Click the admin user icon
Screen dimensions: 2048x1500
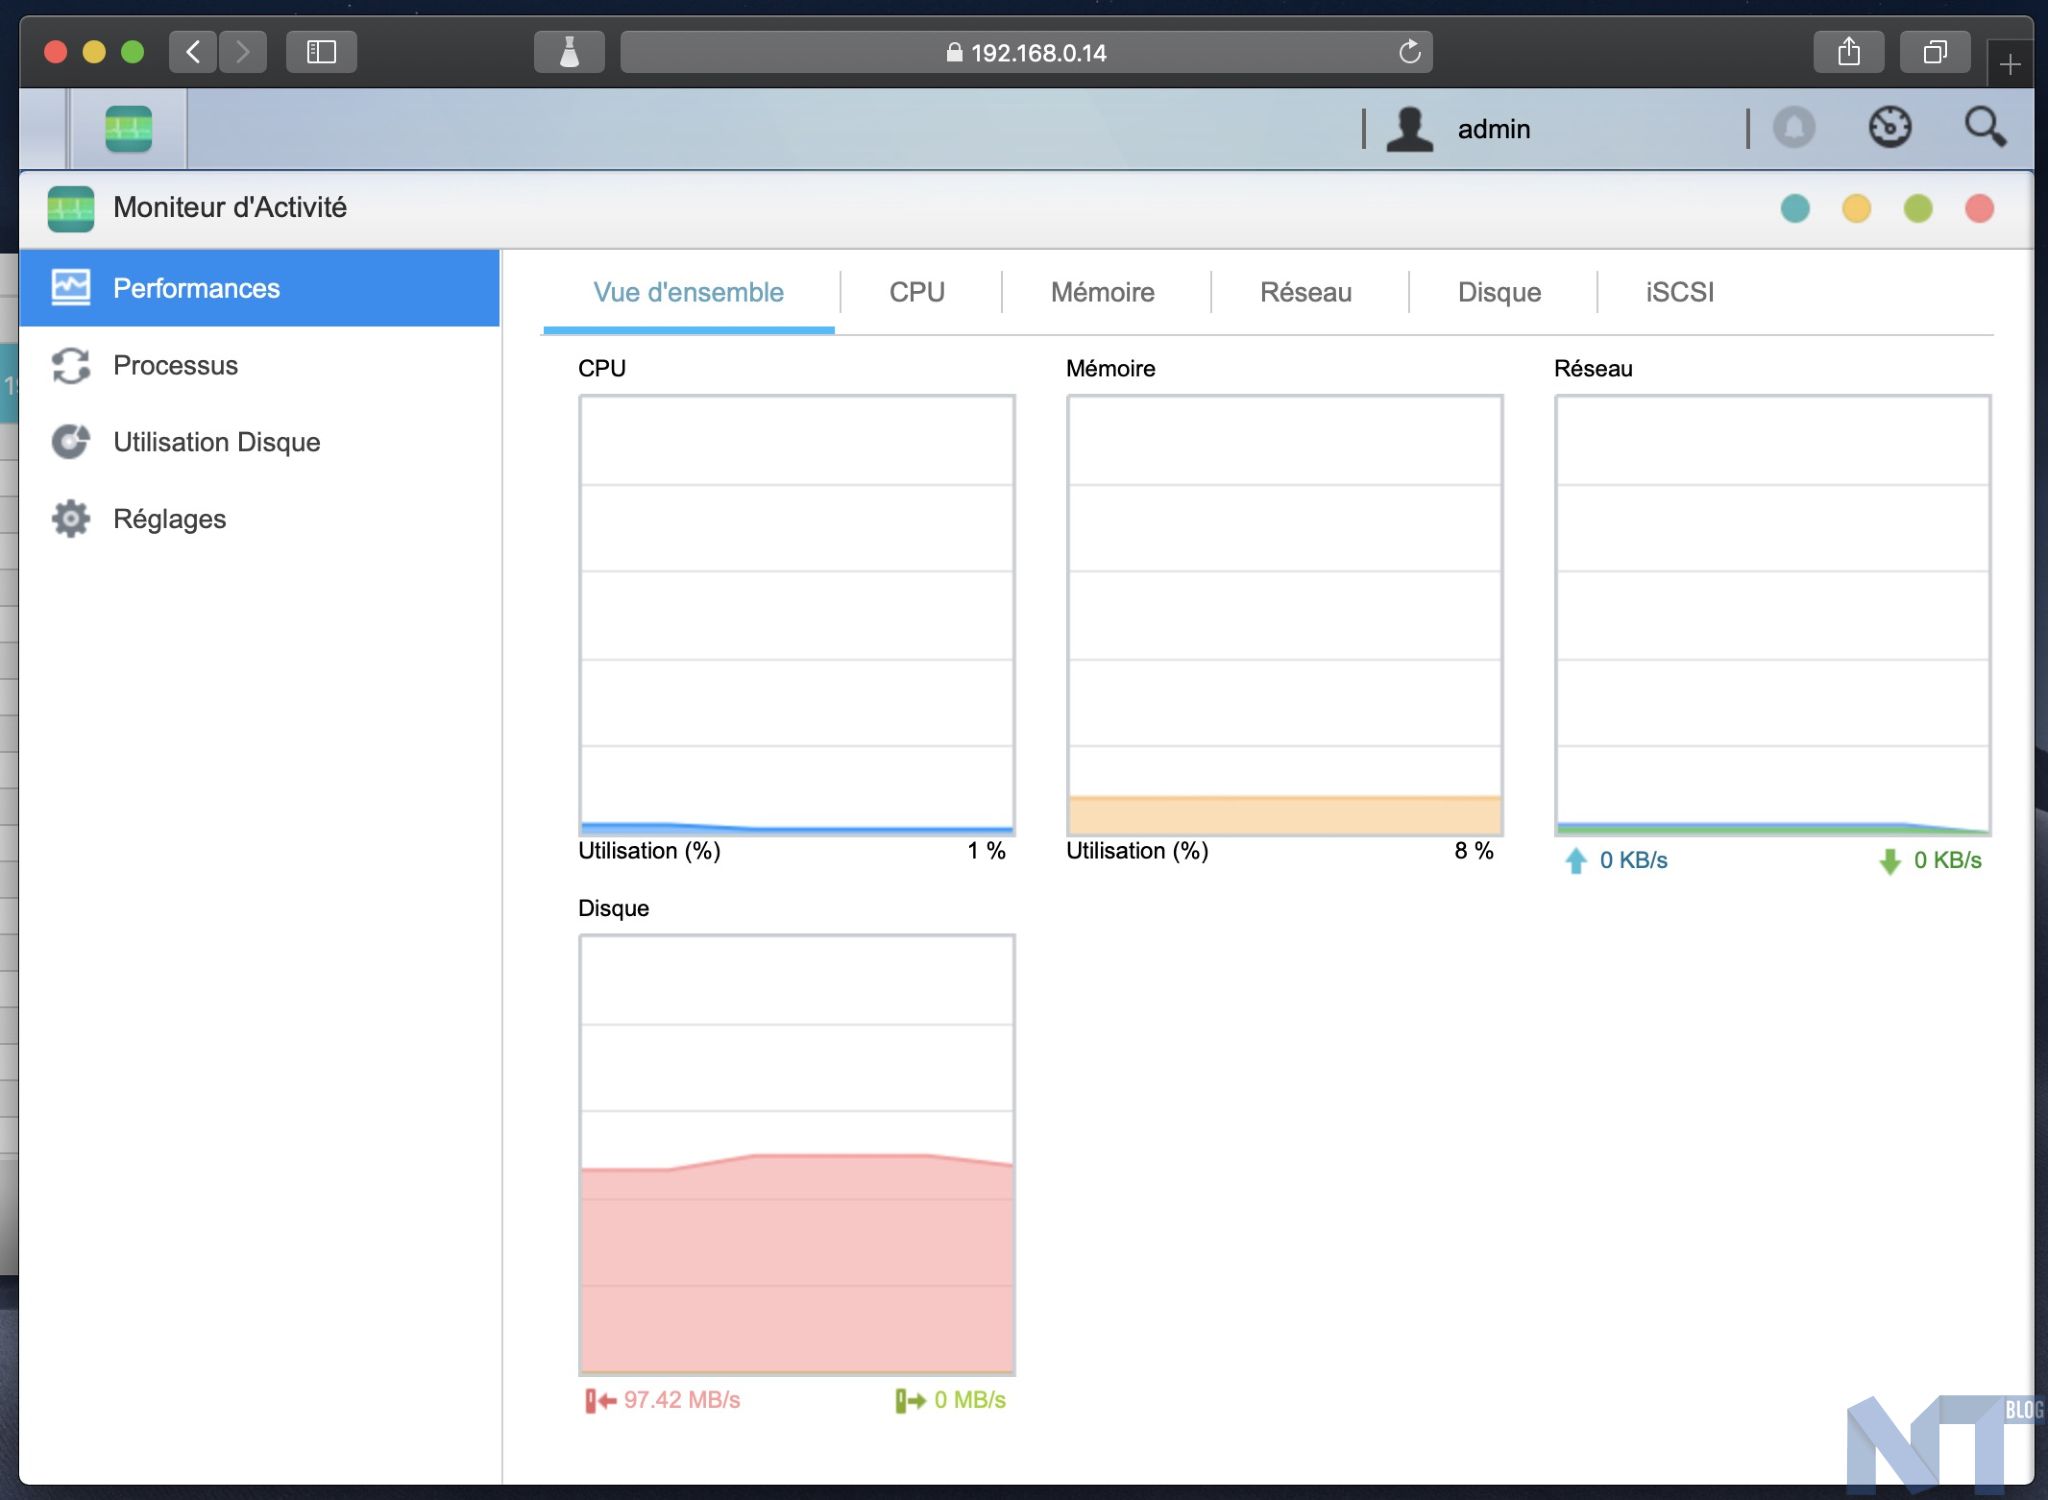point(1410,129)
